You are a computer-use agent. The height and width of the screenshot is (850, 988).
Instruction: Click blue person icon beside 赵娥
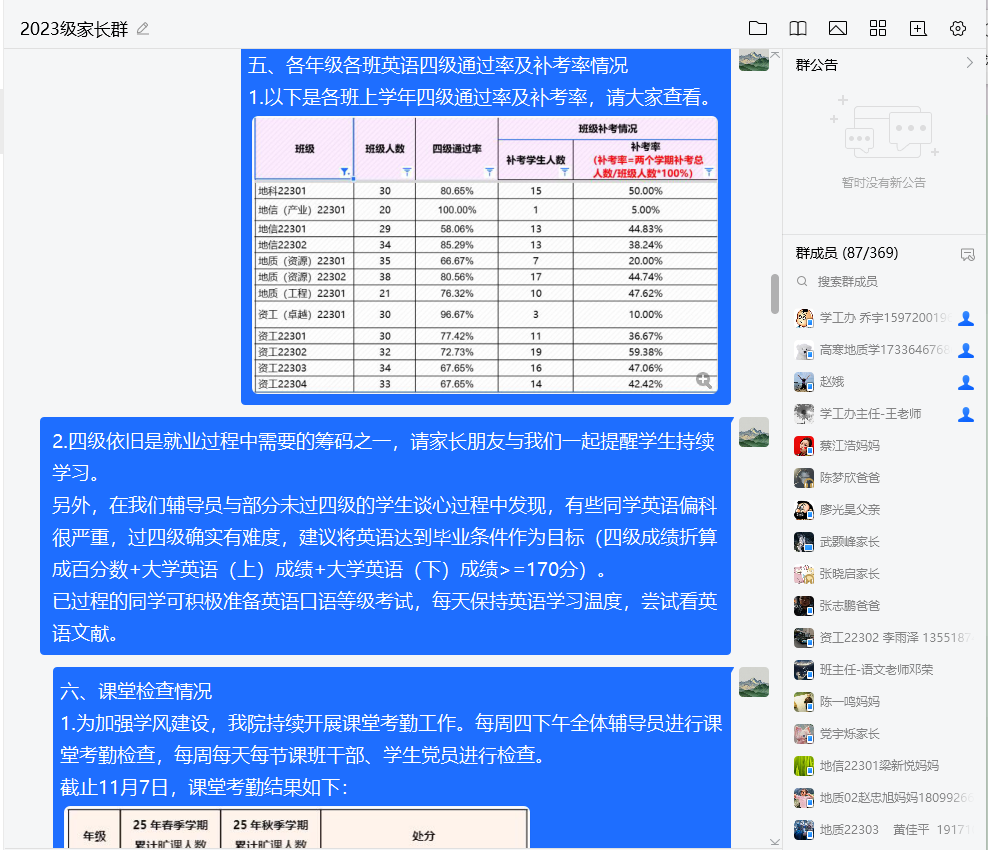point(966,382)
